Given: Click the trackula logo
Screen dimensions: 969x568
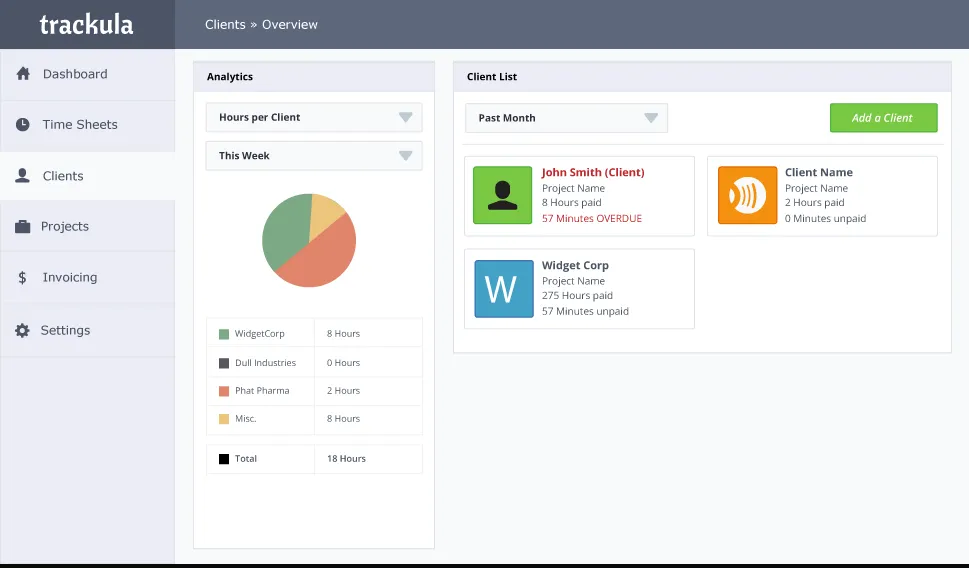Looking at the screenshot, I should 87,25.
